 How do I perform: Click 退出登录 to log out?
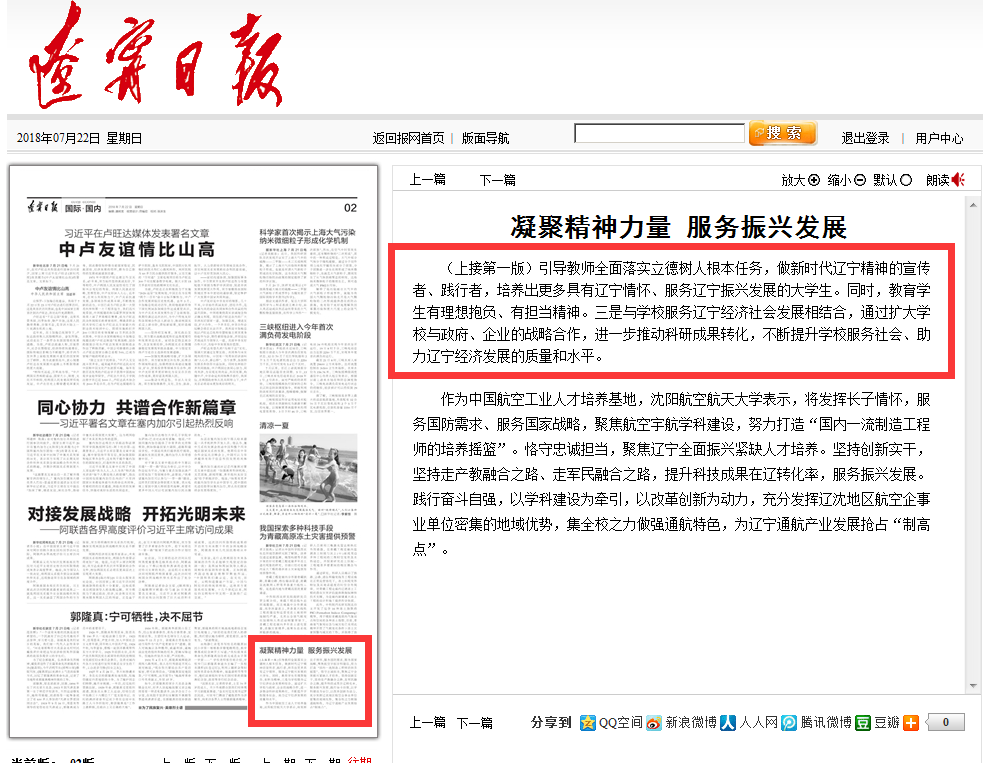(865, 138)
